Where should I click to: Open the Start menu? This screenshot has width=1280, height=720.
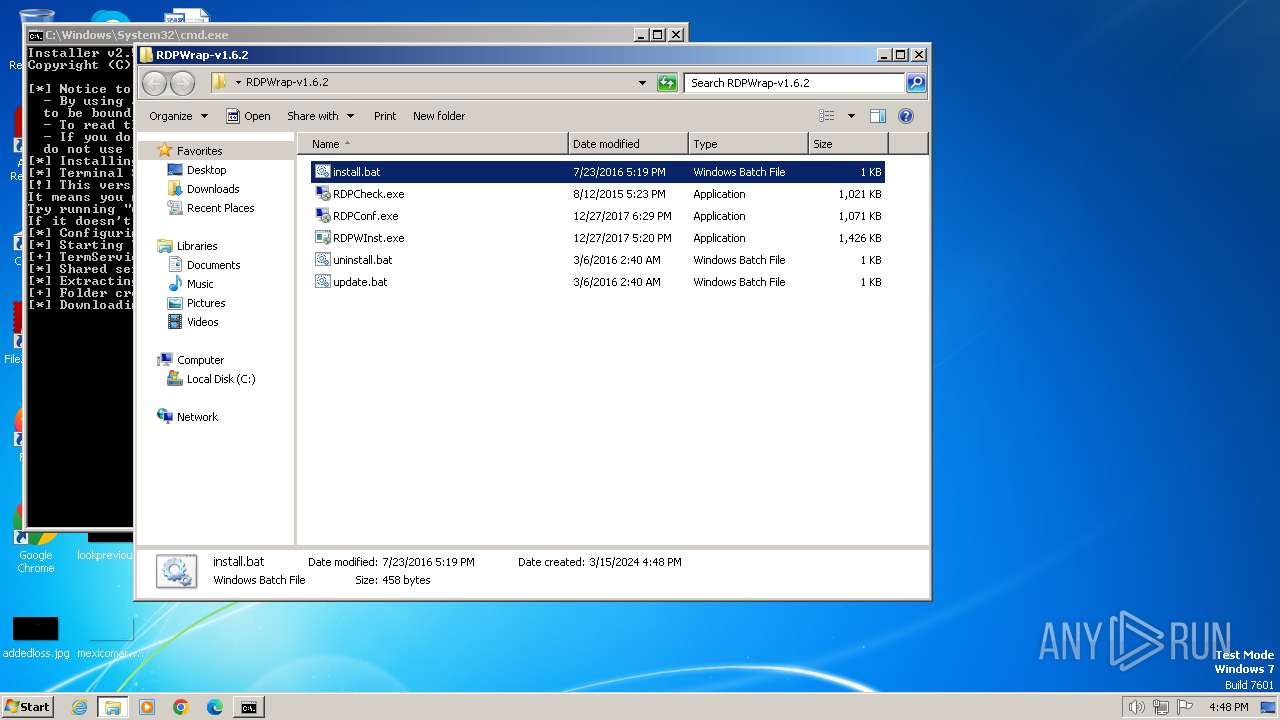click(x=28, y=707)
